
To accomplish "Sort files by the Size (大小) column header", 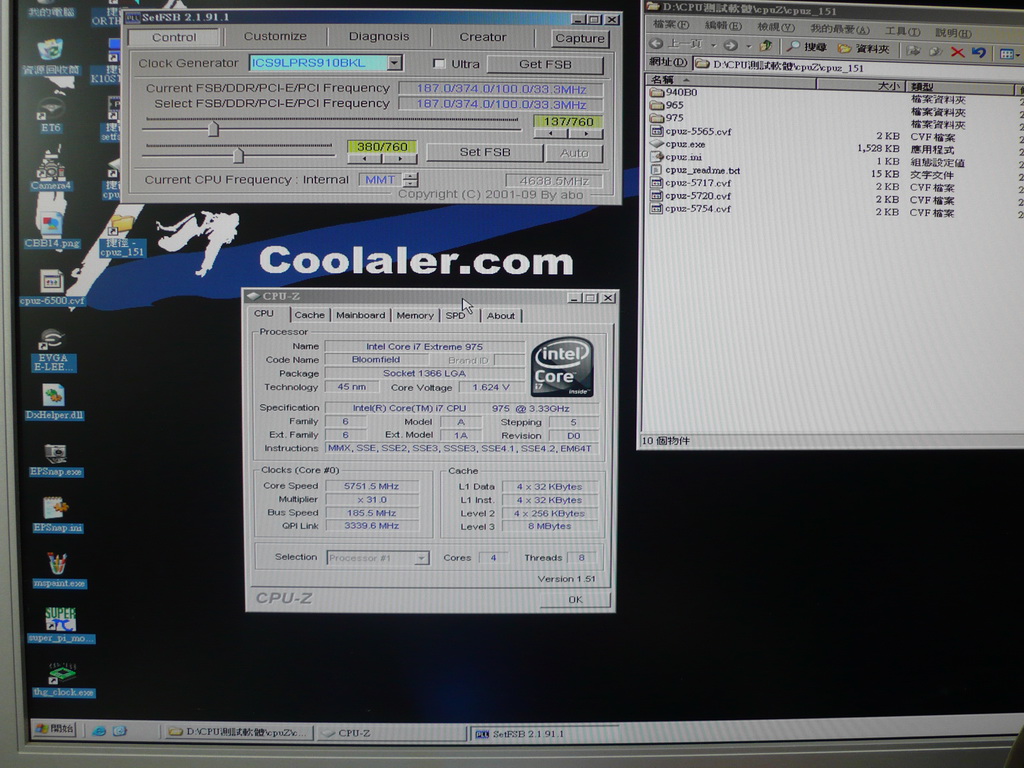I will coord(861,85).
